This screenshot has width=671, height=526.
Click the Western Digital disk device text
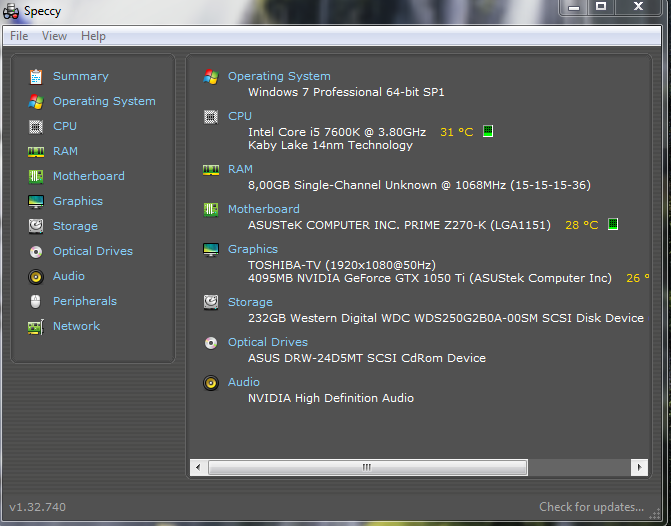[446, 318]
